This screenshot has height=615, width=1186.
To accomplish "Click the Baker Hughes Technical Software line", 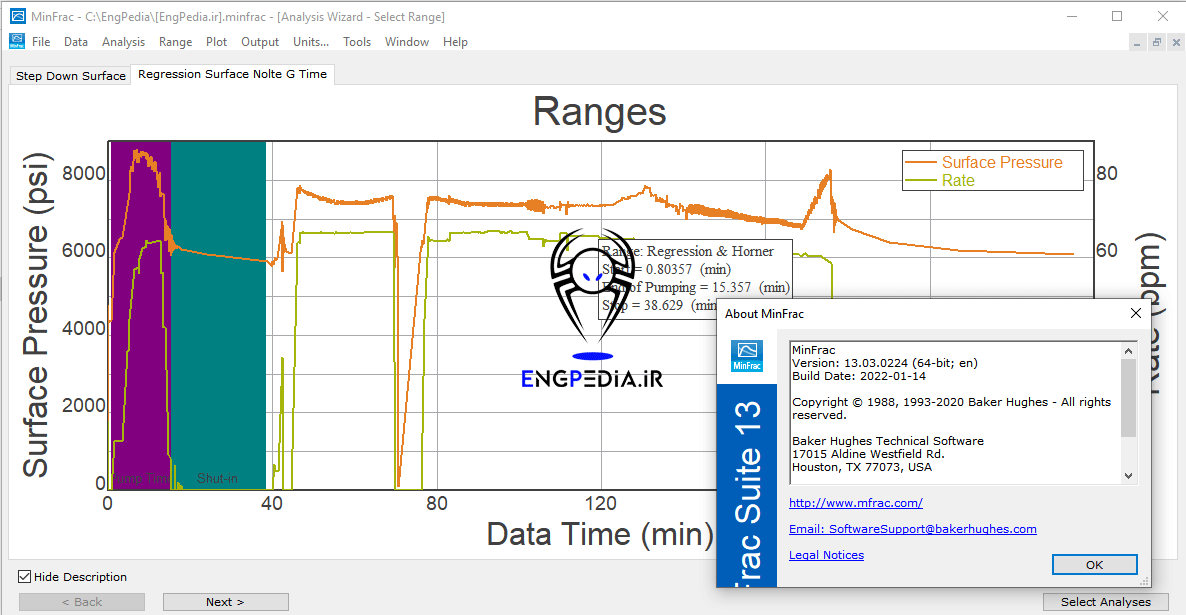I will point(888,441).
